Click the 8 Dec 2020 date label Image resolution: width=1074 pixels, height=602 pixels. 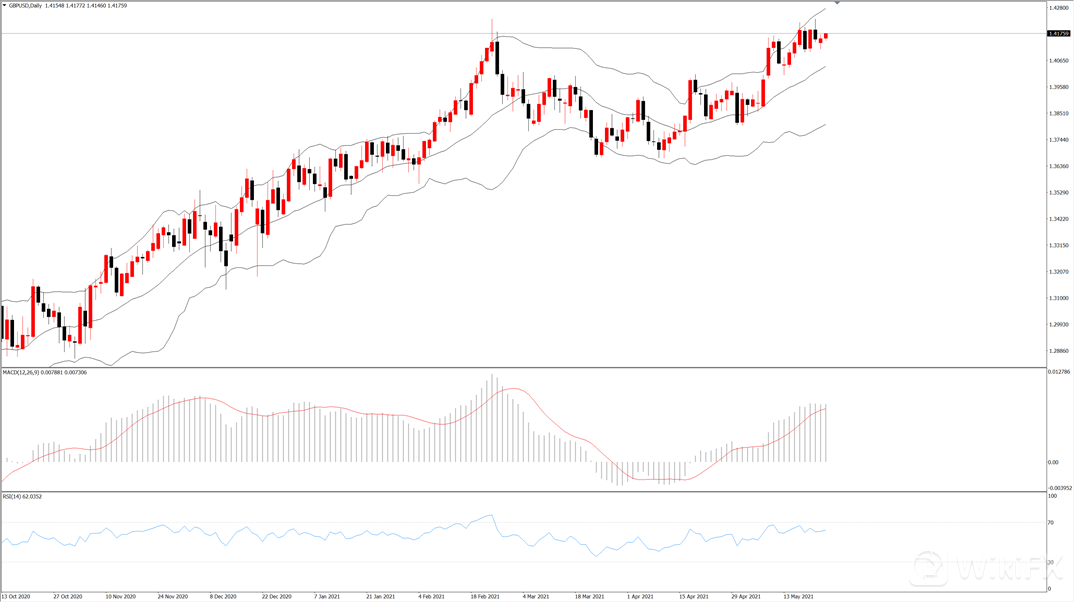tap(223, 596)
